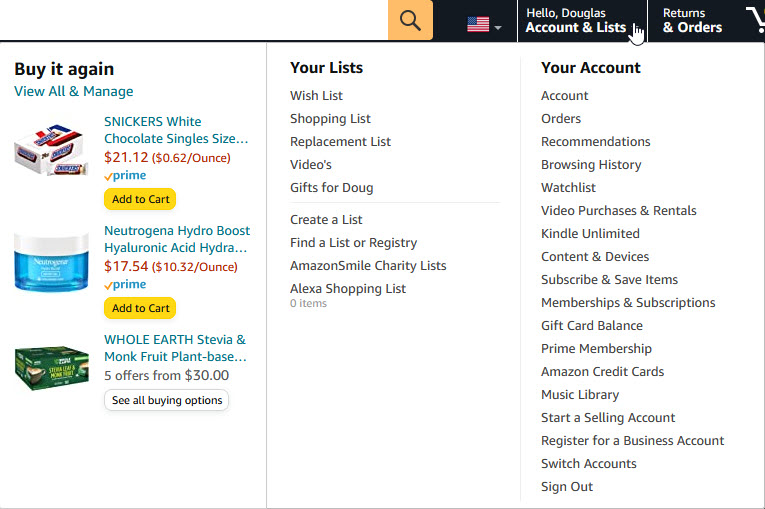Open Browsing History

click(x=591, y=165)
